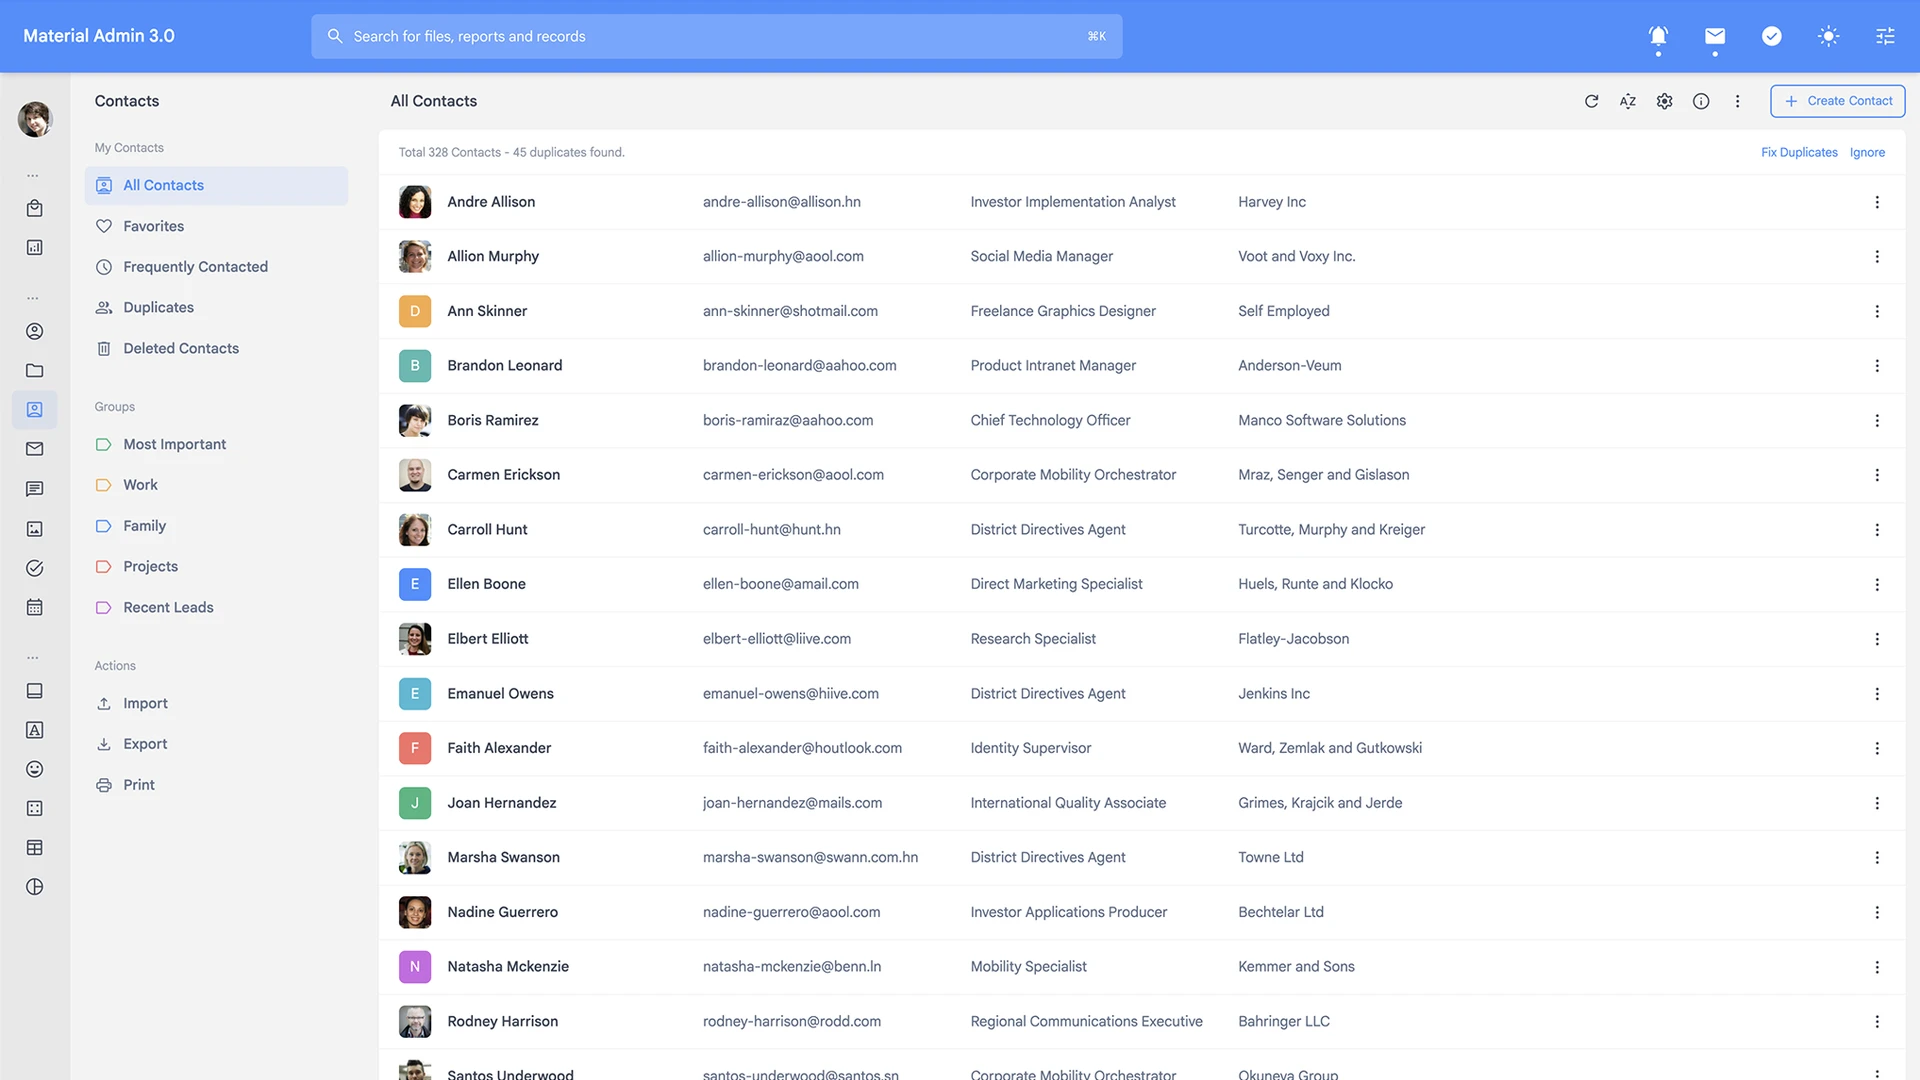Select the Family group
The width and height of the screenshot is (1920, 1080).
pos(216,526)
